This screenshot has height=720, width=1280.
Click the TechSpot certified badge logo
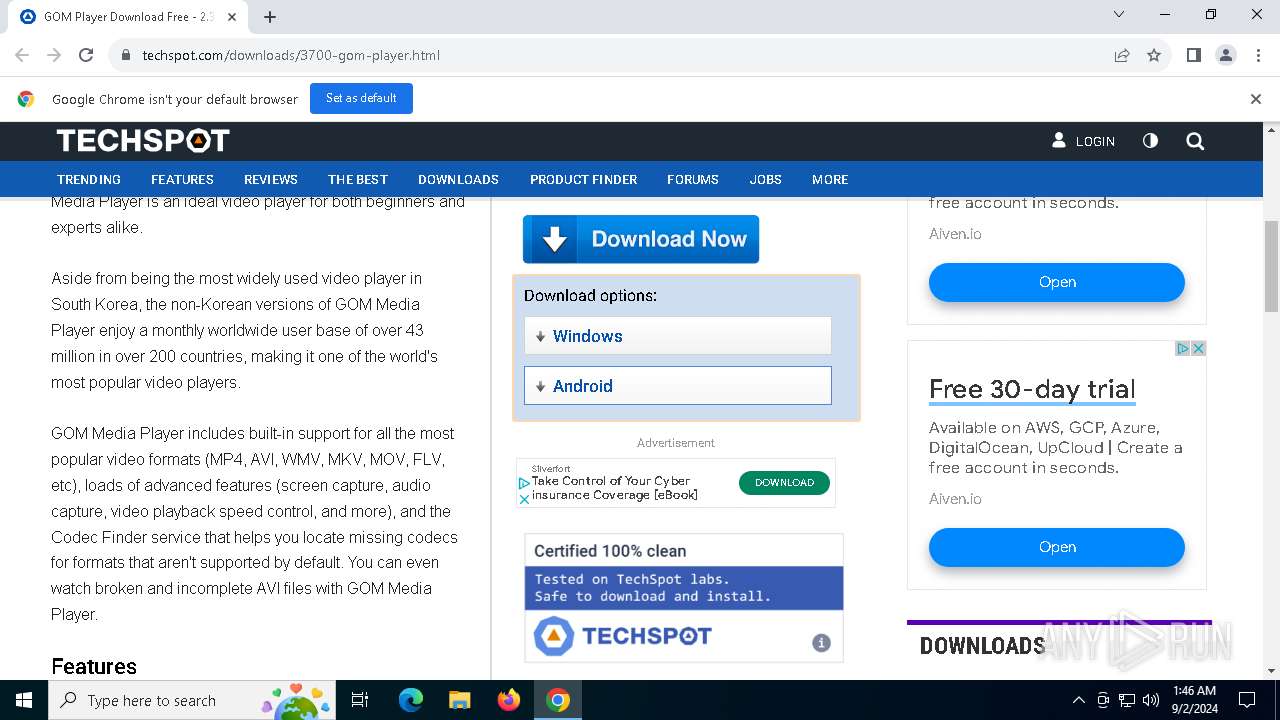[x=622, y=636]
